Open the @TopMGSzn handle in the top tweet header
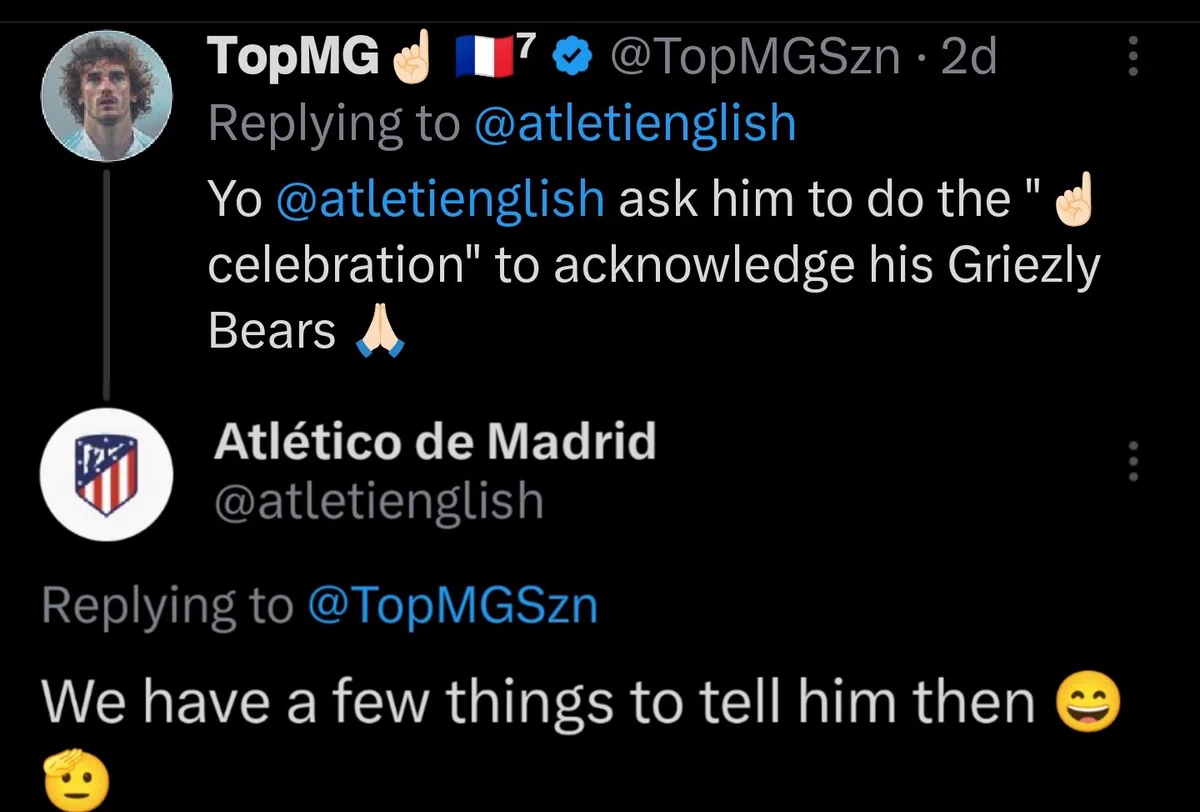 tap(754, 58)
